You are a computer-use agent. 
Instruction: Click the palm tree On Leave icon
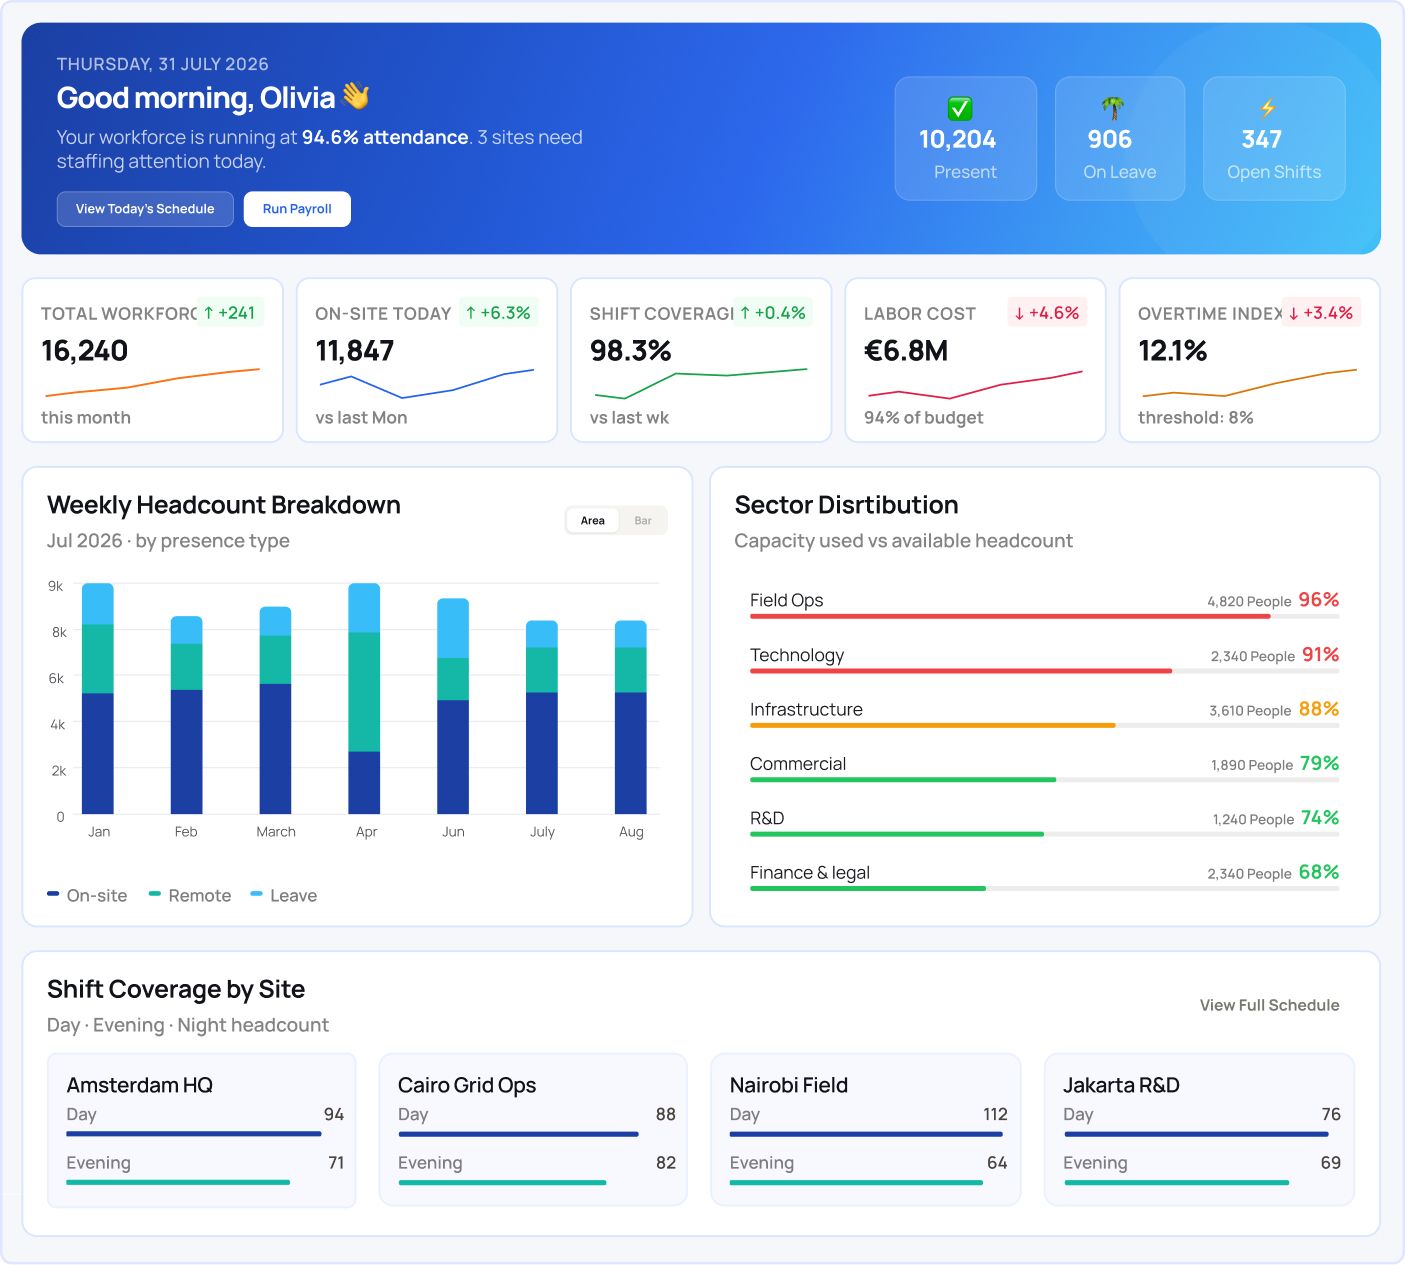[1113, 108]
